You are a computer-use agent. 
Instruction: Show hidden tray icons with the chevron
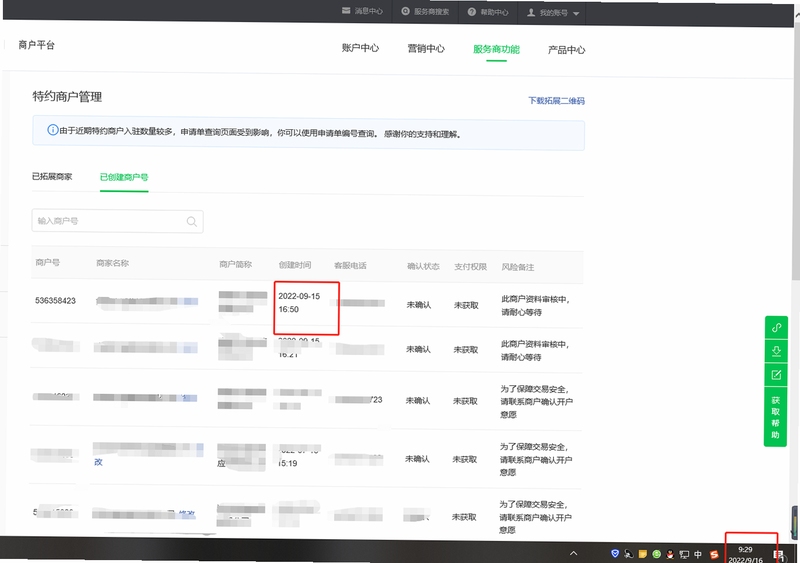[573, 553]
